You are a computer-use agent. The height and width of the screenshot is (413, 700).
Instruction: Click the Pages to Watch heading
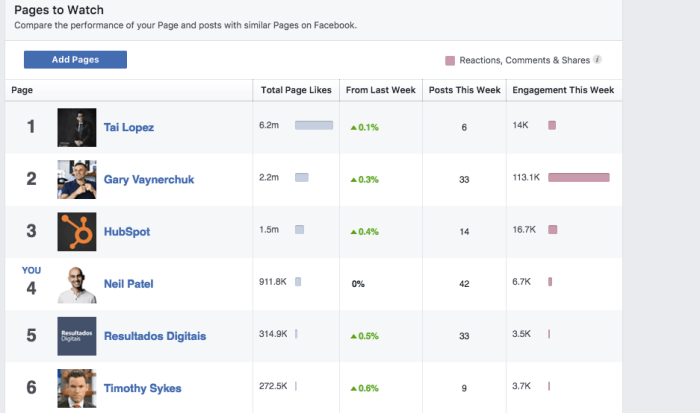[x=59, y=10]
